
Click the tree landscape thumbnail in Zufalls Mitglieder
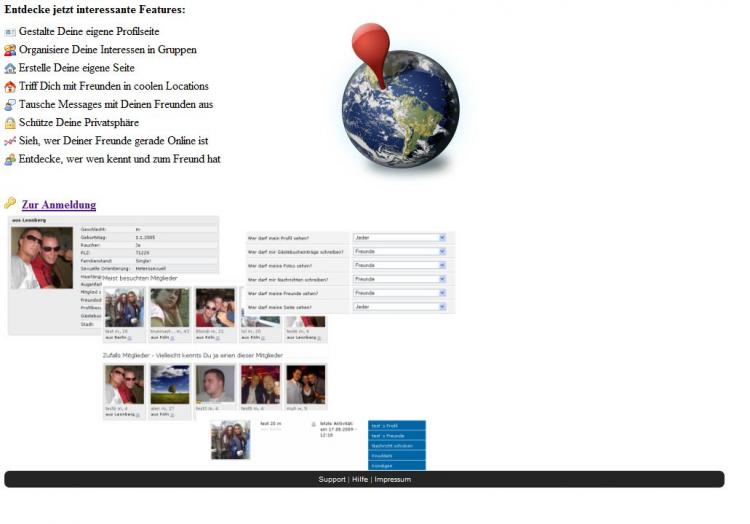(170, 384)
